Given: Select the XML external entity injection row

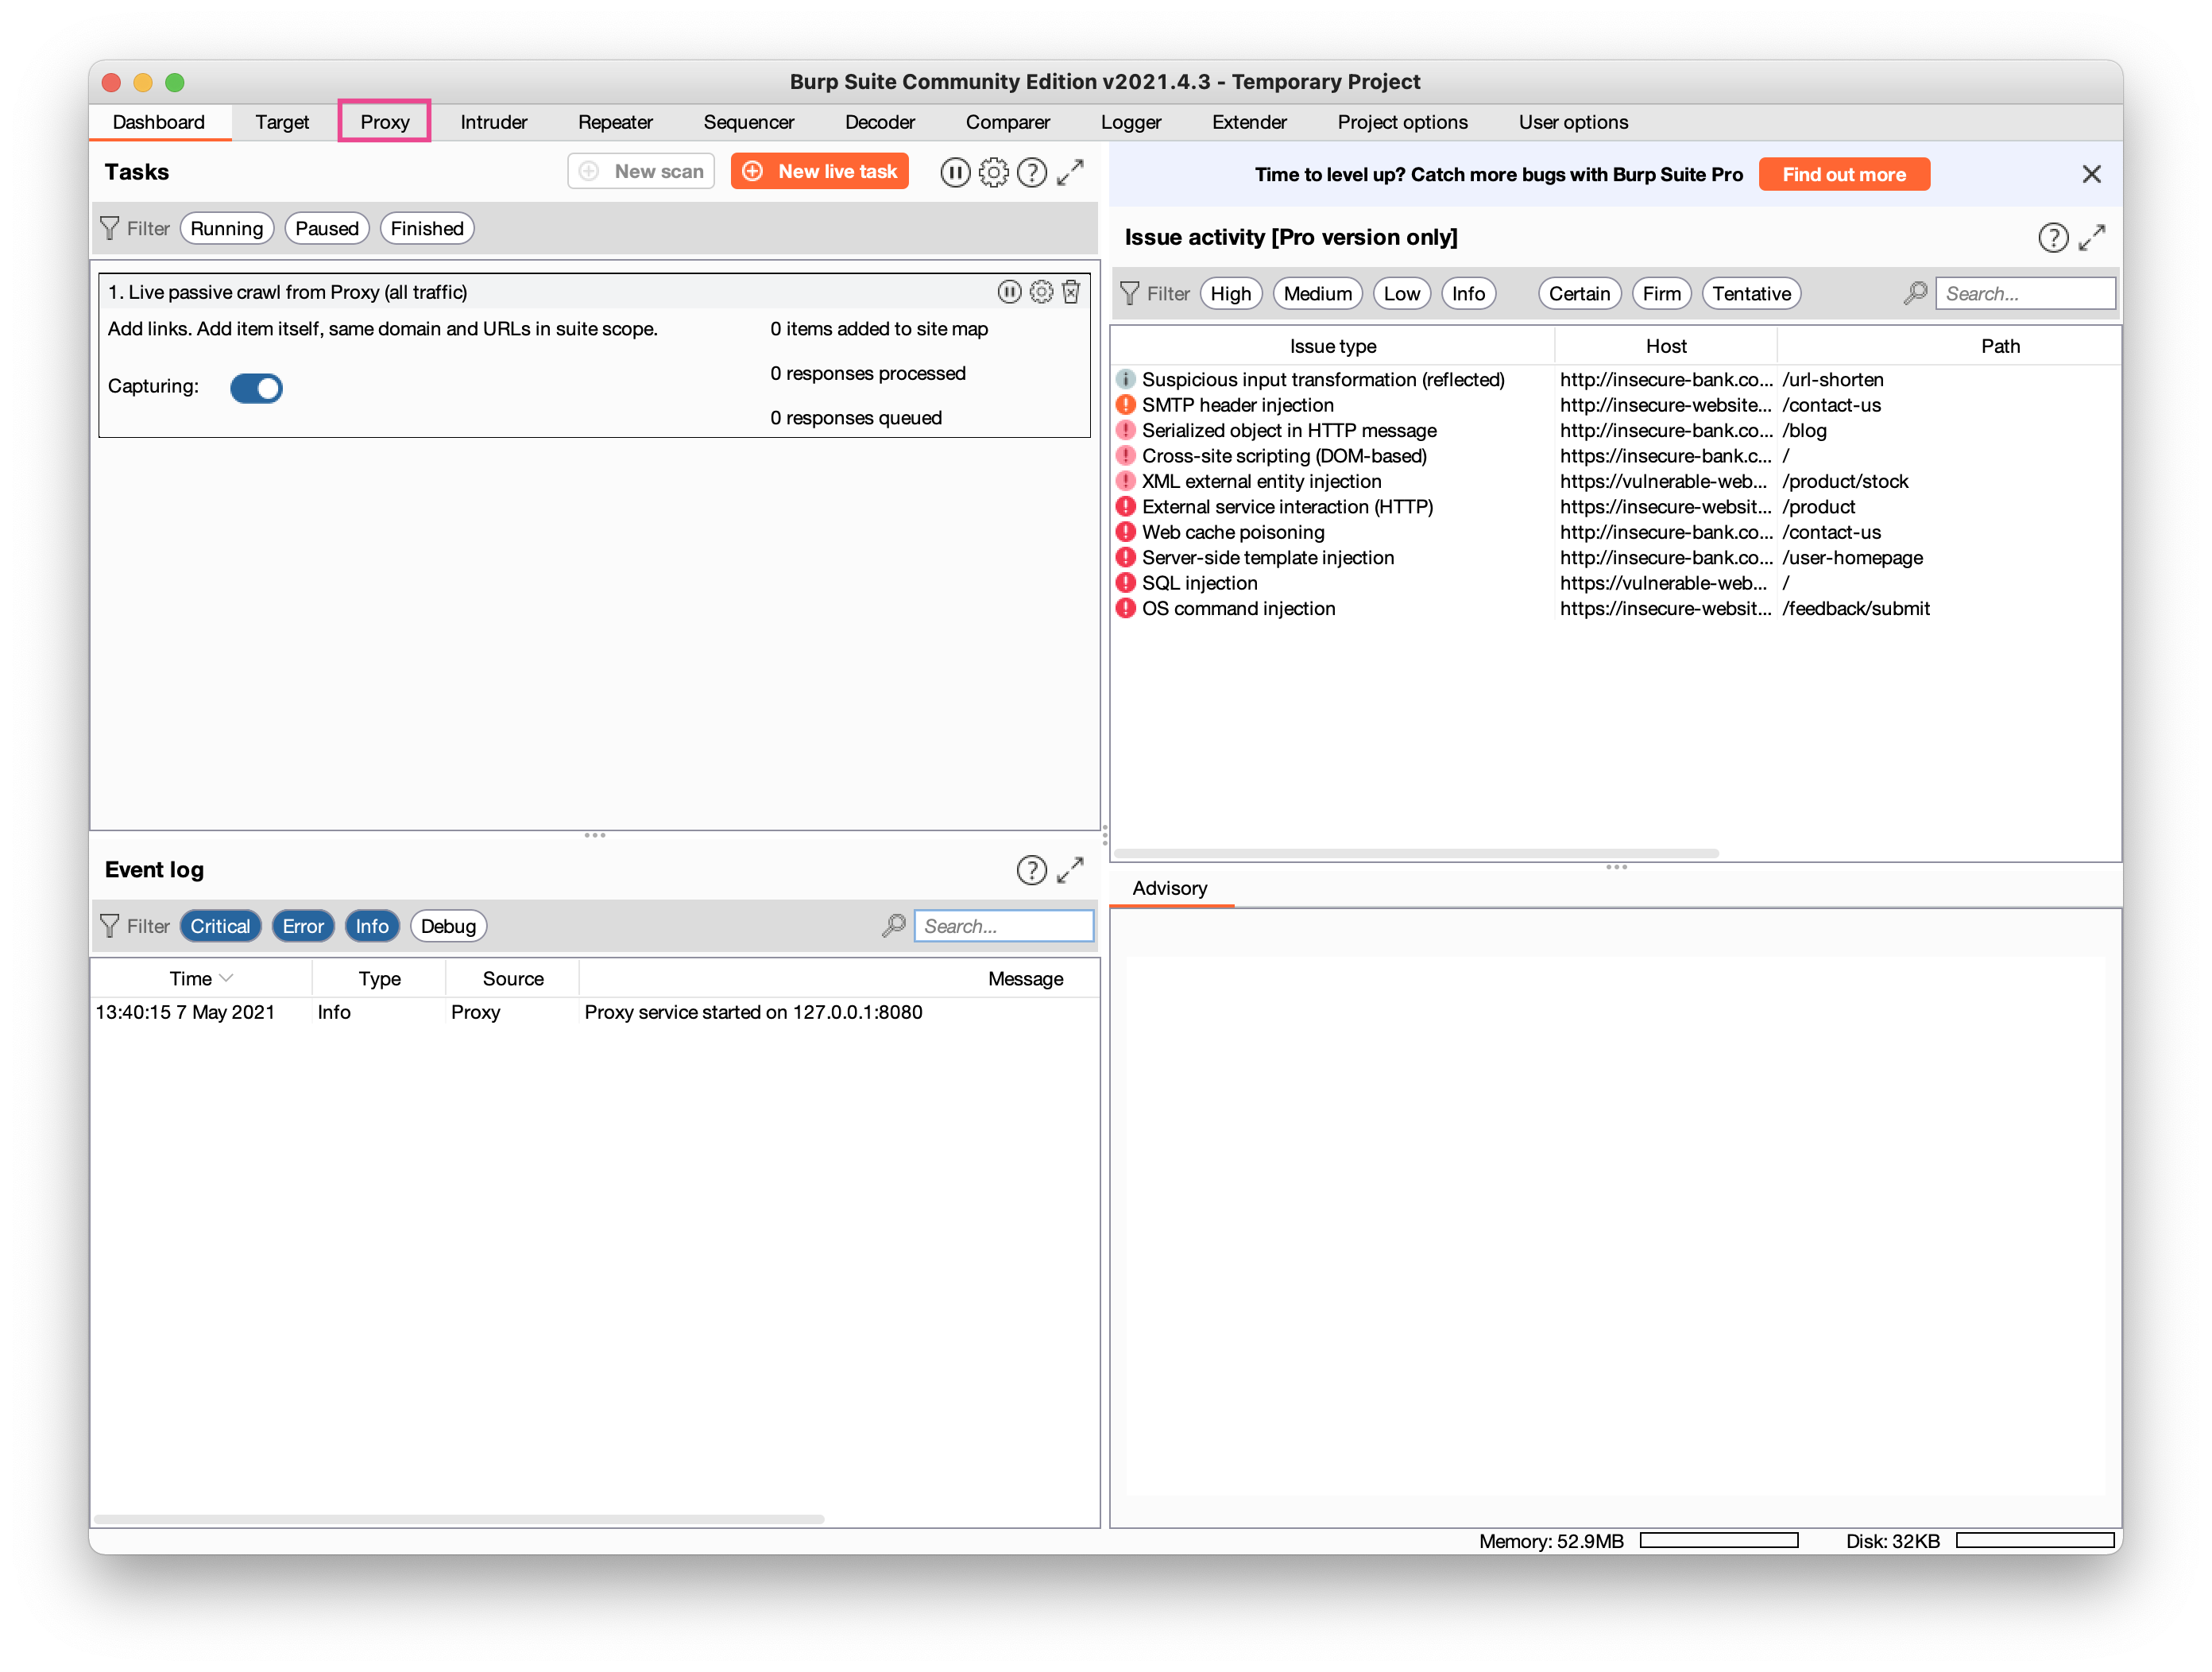Looking at the screenshot, I should pos(1615,482).
